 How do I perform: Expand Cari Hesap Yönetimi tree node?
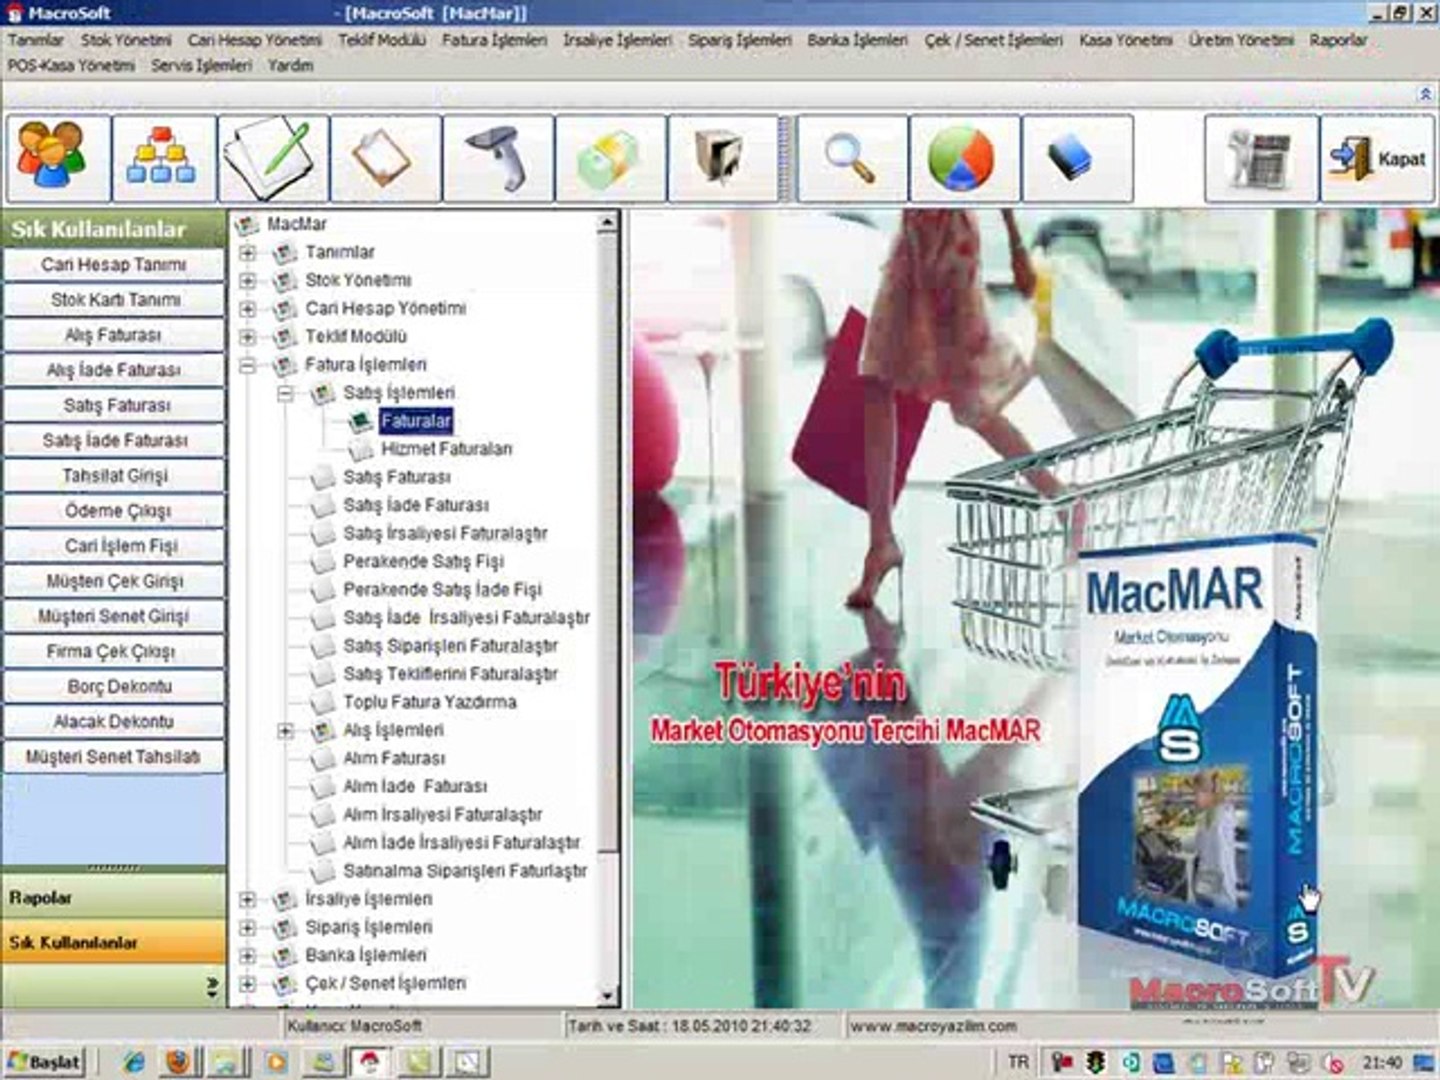[x=248, y=309]
